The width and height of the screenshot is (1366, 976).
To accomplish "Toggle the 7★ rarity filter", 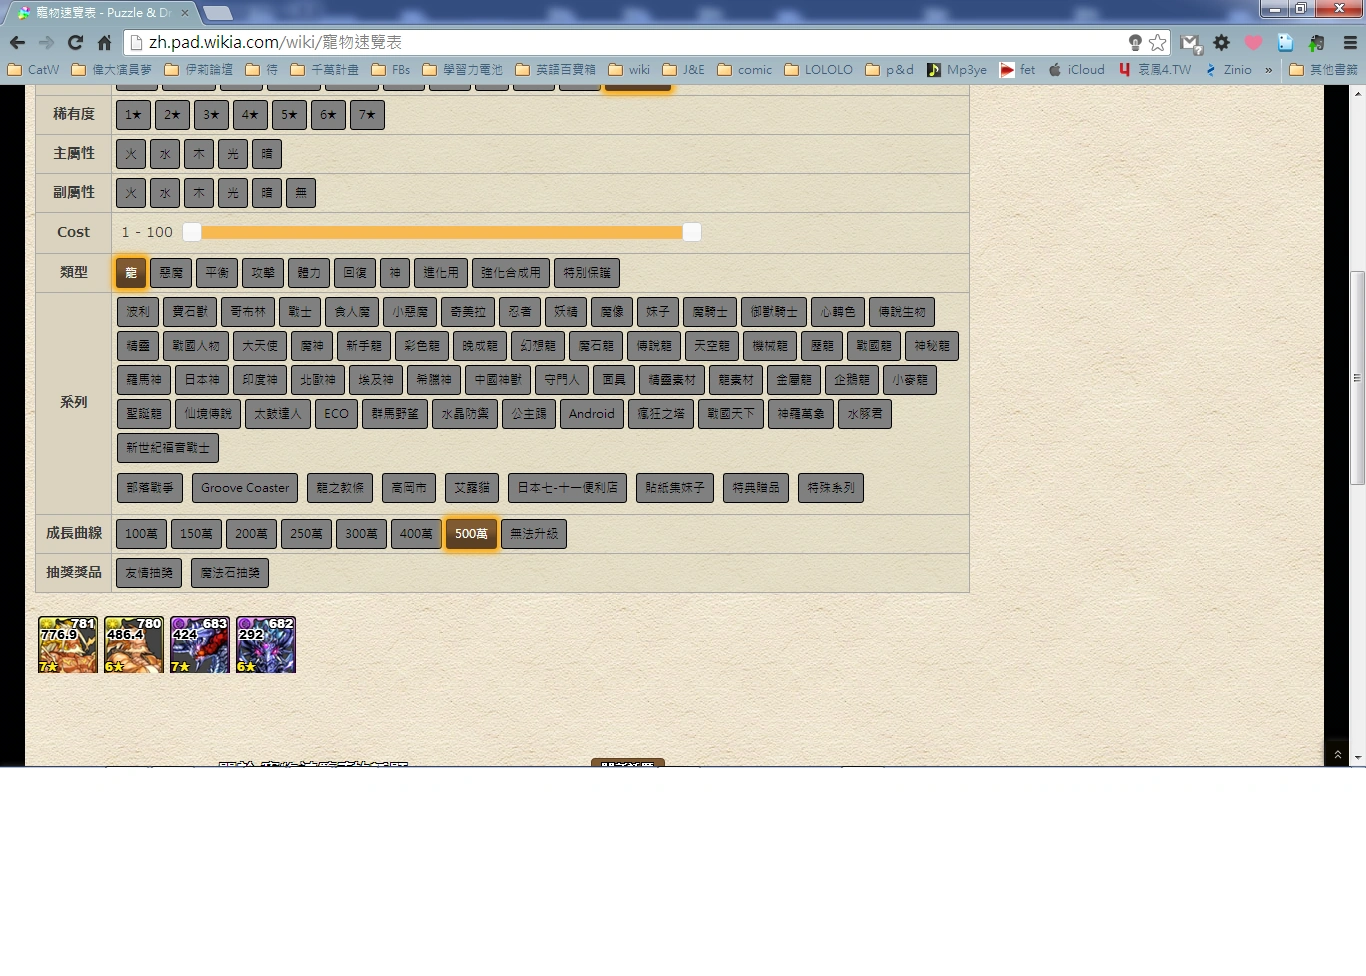I will click(x=367, y=115).
